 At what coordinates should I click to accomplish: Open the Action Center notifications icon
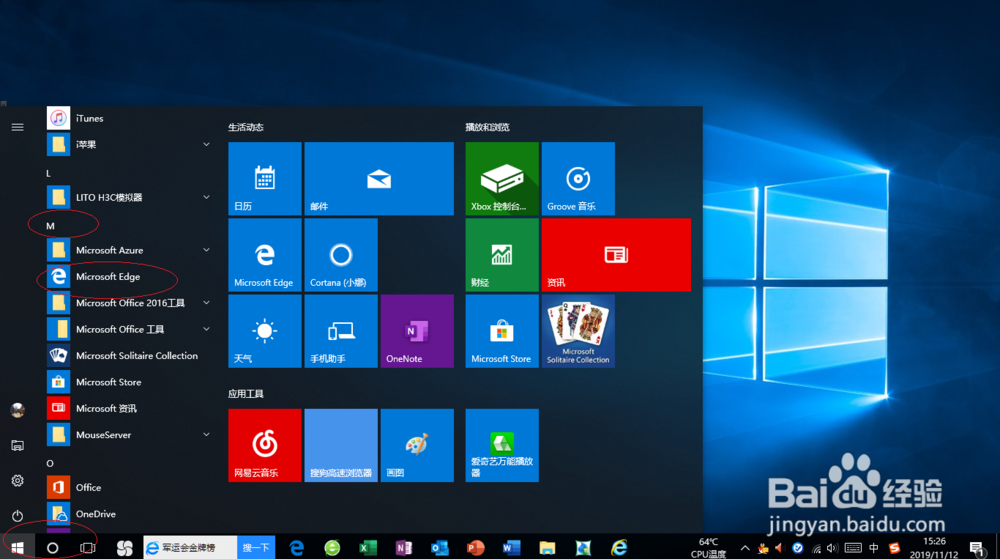(x=976, y=548)
